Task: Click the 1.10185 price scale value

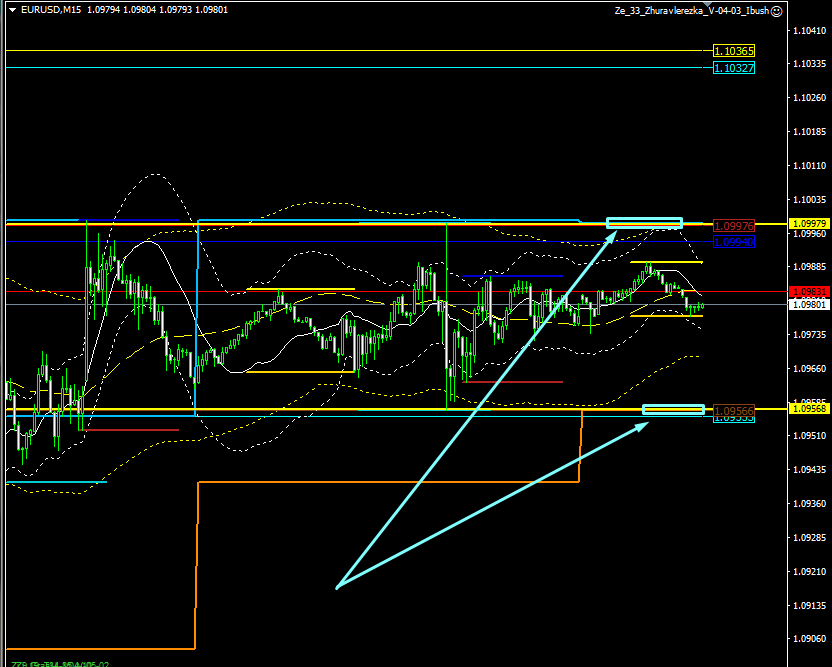Action: 810,132
